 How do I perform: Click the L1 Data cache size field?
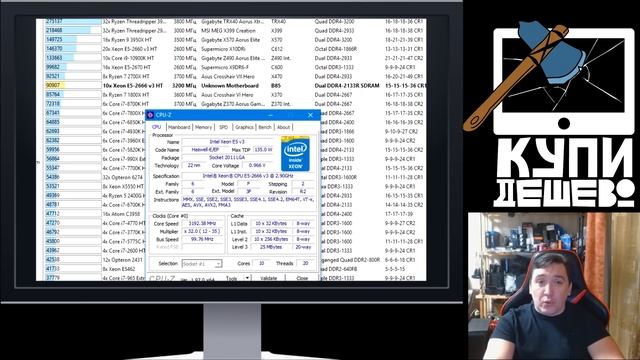pyautogui.click(x=271, y=224)
